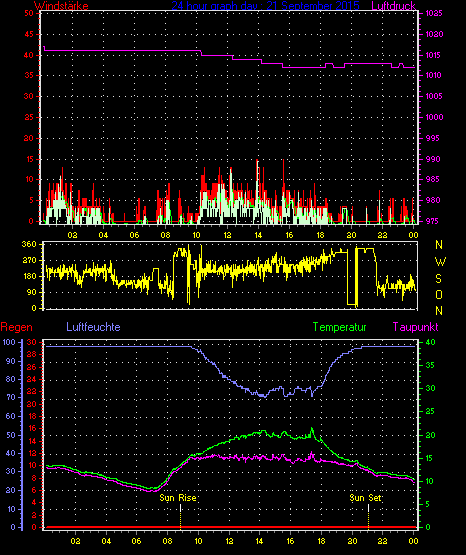
Task: Click the green 25 value on the temperature axis
Action: click(430, 411)
